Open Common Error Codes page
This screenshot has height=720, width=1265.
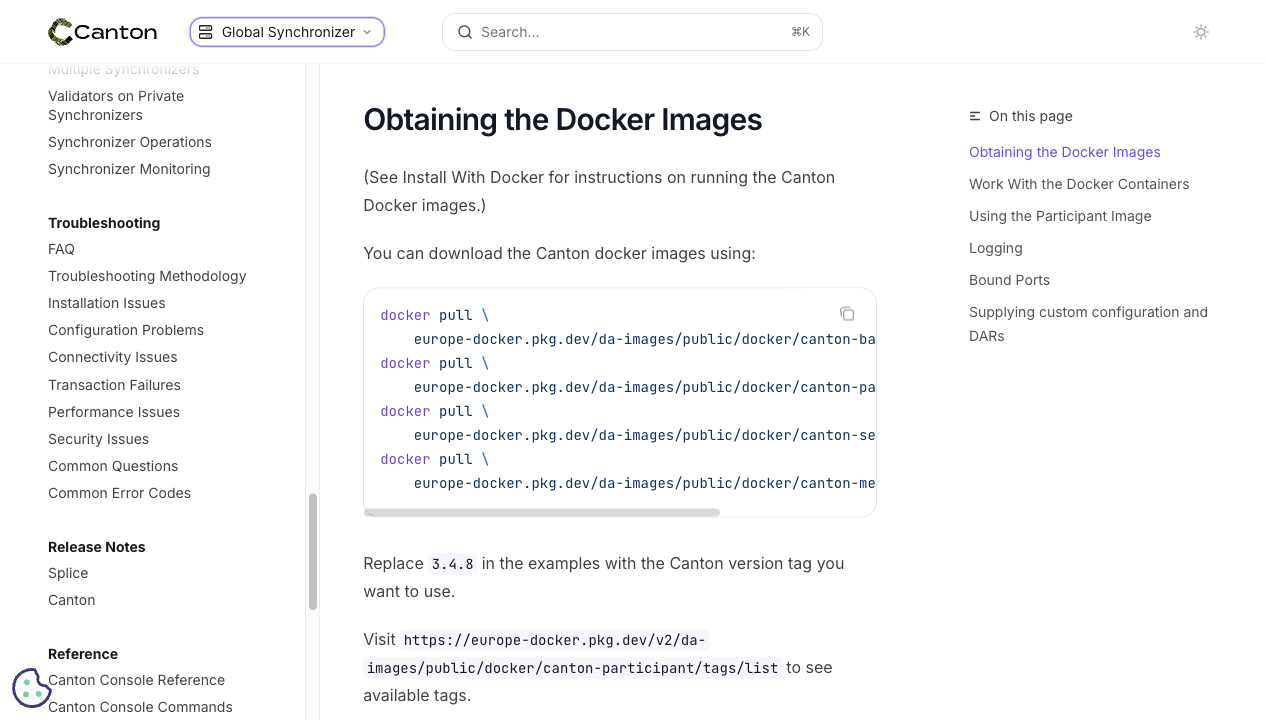[x=119, y=493]
